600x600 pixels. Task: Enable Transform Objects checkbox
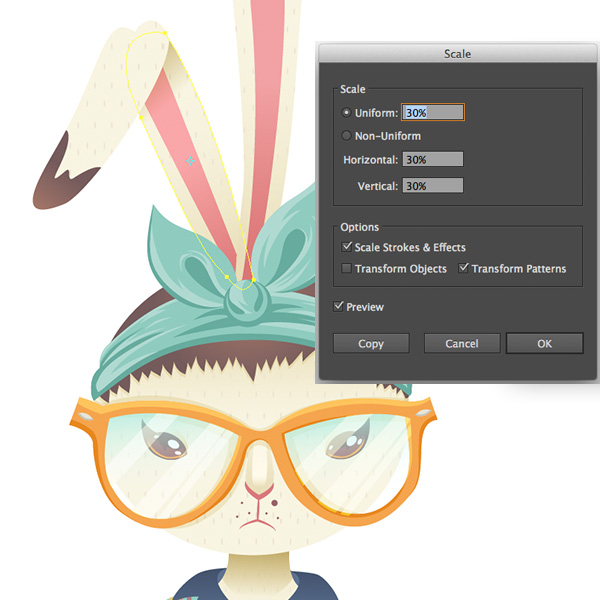point(346,268)
